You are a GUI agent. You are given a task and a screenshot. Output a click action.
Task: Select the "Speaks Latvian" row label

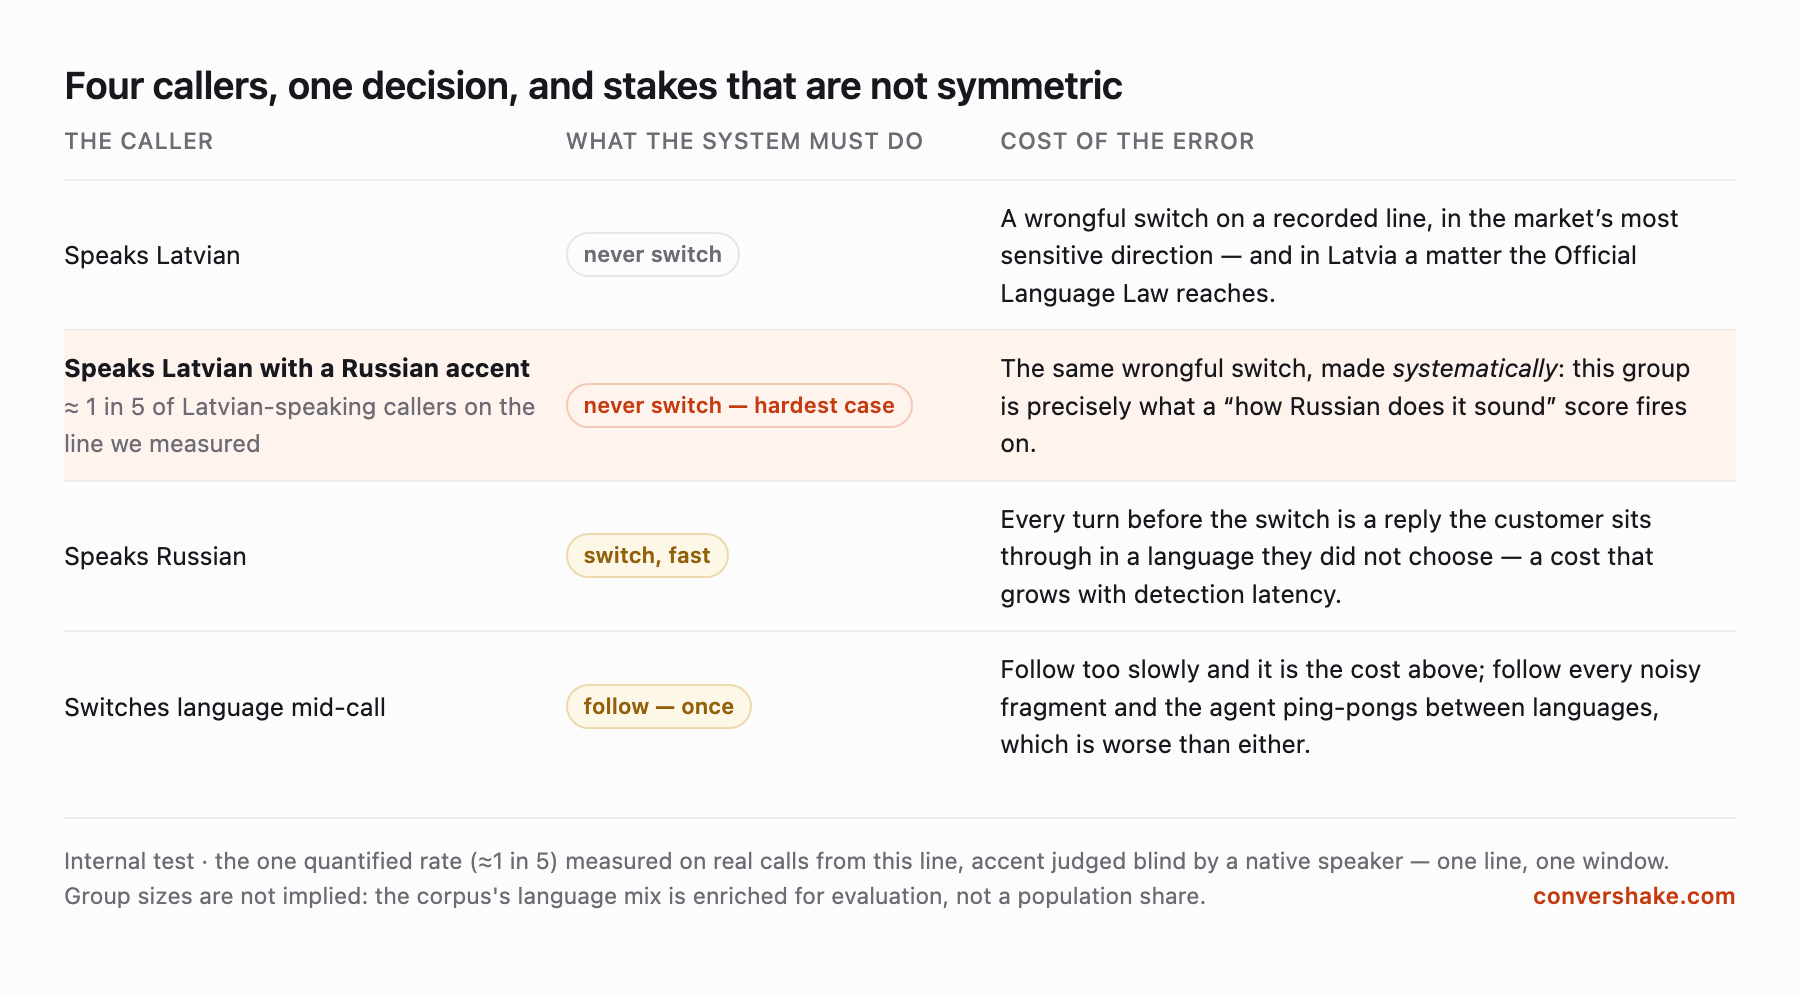(152, 255)
